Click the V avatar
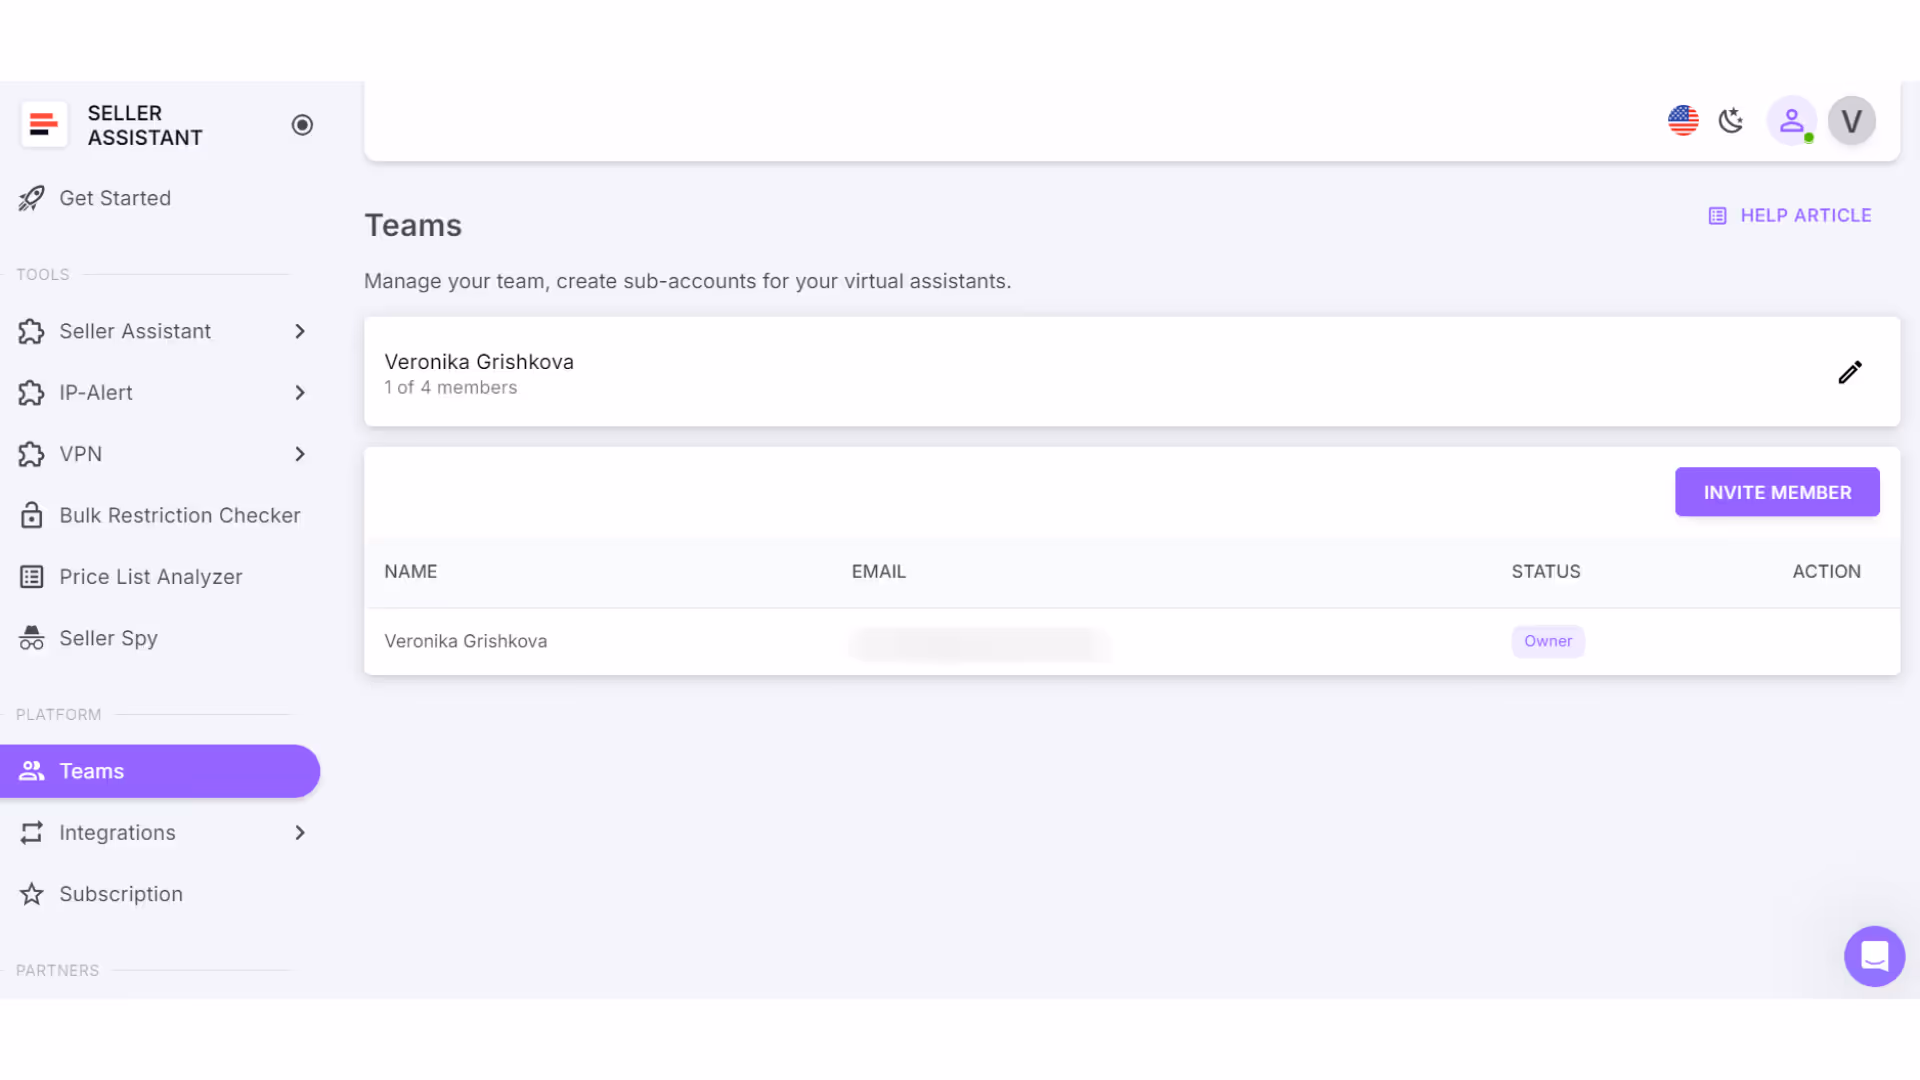 pyautogui.click(x=1852, y=121)
